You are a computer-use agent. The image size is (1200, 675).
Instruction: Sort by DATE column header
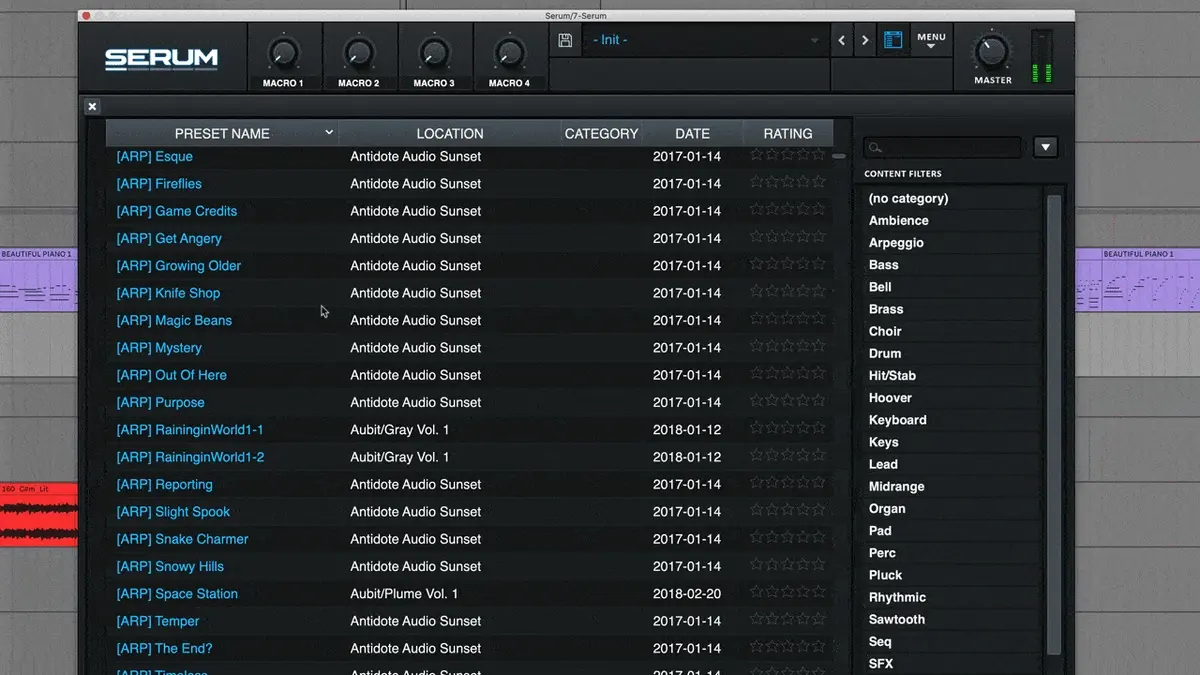[x=692, y=133]
